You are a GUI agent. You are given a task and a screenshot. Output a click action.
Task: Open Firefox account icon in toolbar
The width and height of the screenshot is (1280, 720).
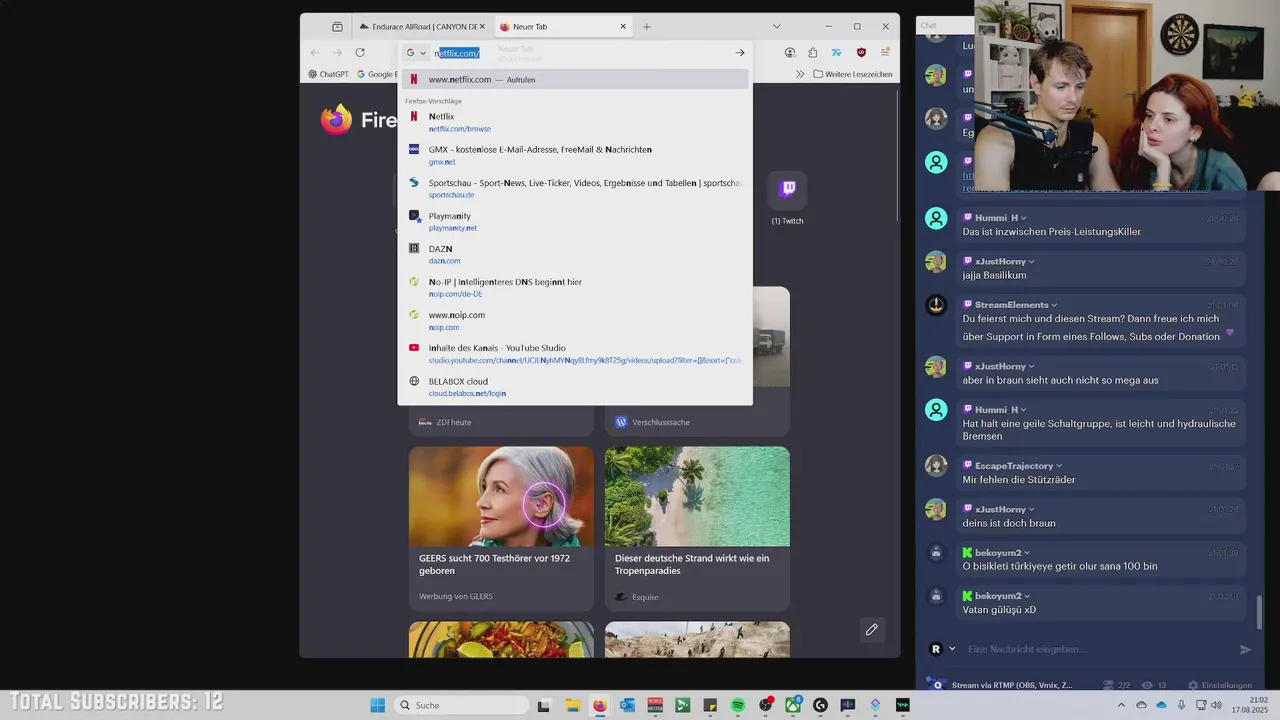coord(790,53)
